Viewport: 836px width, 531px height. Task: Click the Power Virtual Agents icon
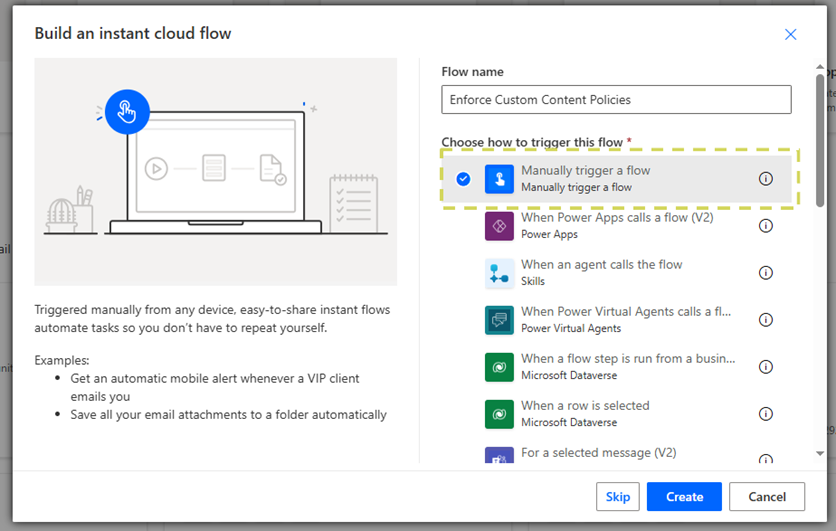click(x=499, y=320)
